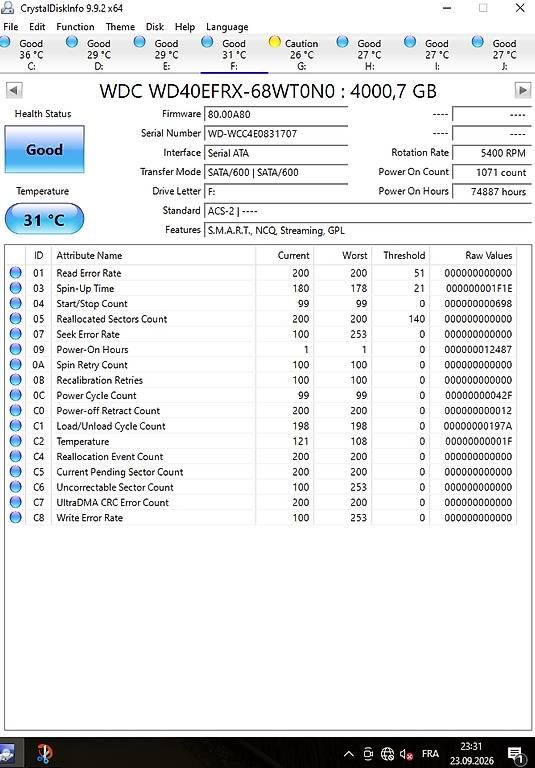Click status icon for Power Cycle Count

pos(16,395)
